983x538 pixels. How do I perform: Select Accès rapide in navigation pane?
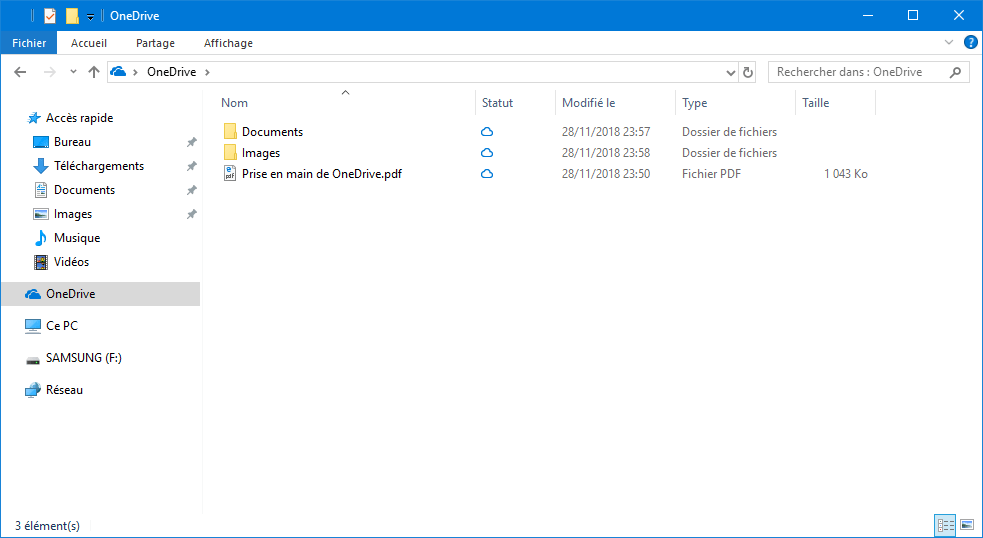click(80, 118)
